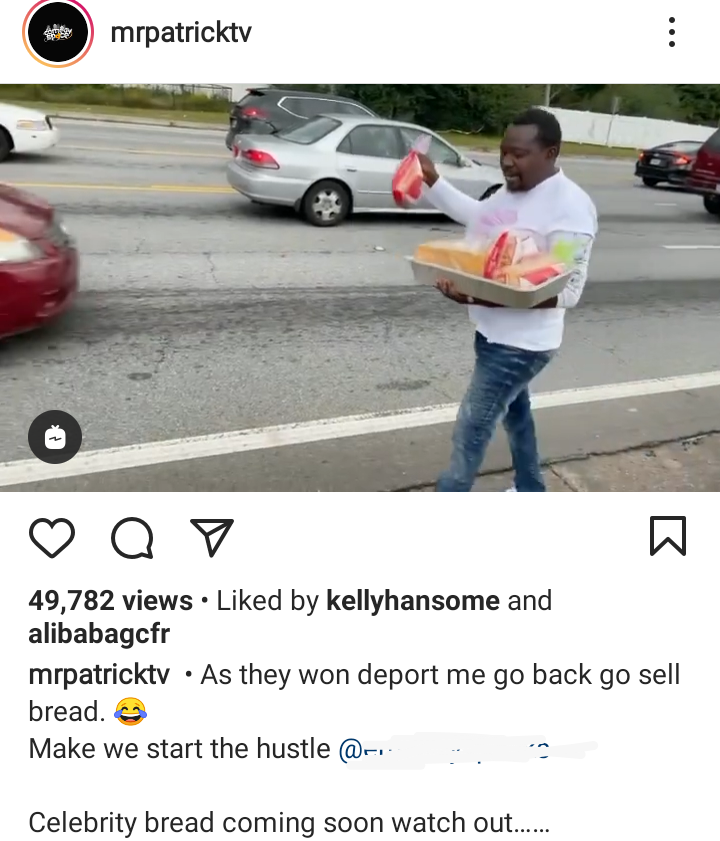Viewport: 720px width, 841px height.
Task: Save the post with the bookmark icon
Action: pyautogui.click(x=668, y=536)
